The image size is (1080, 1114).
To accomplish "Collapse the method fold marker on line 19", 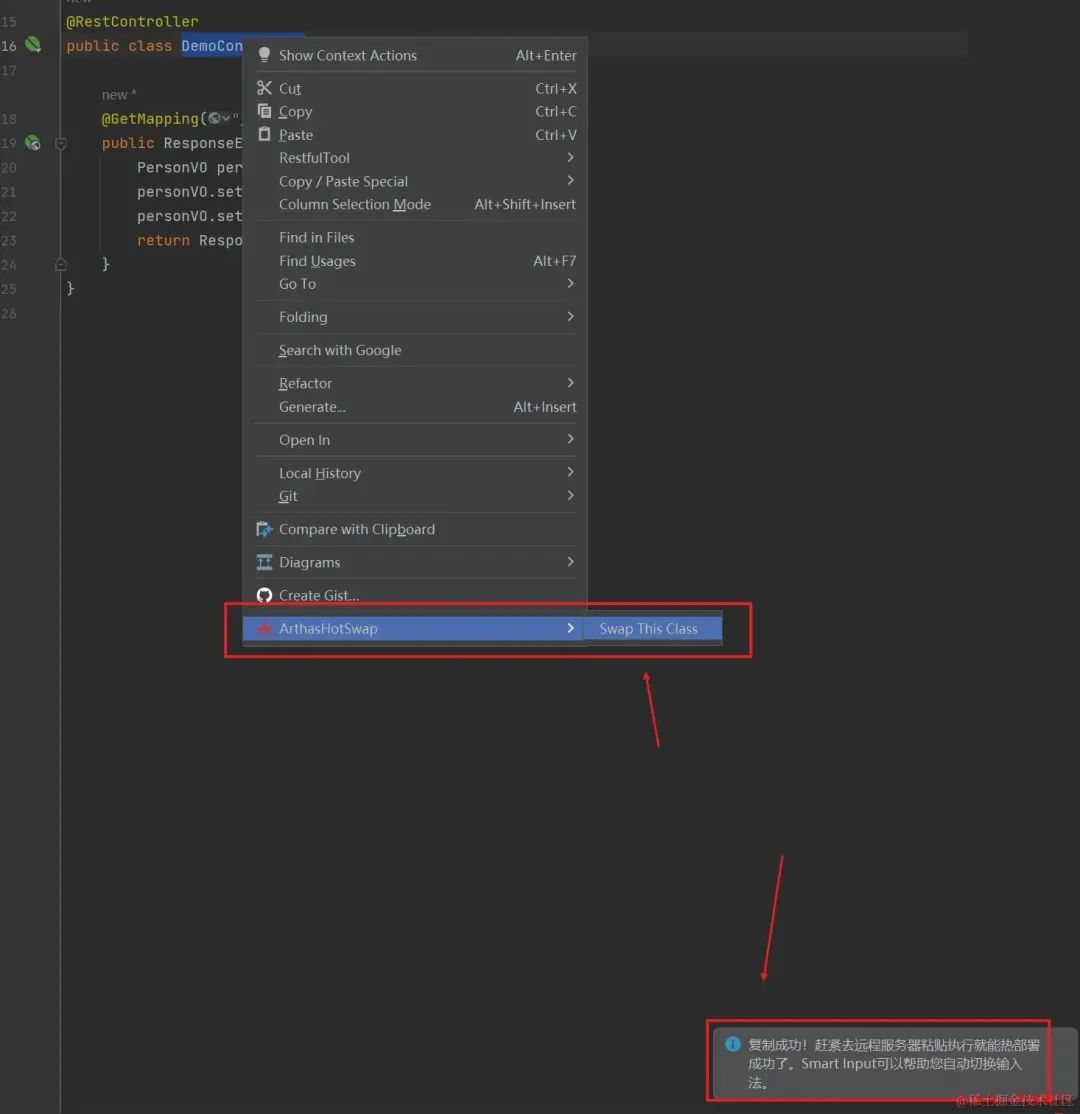I will pos(61,144).
